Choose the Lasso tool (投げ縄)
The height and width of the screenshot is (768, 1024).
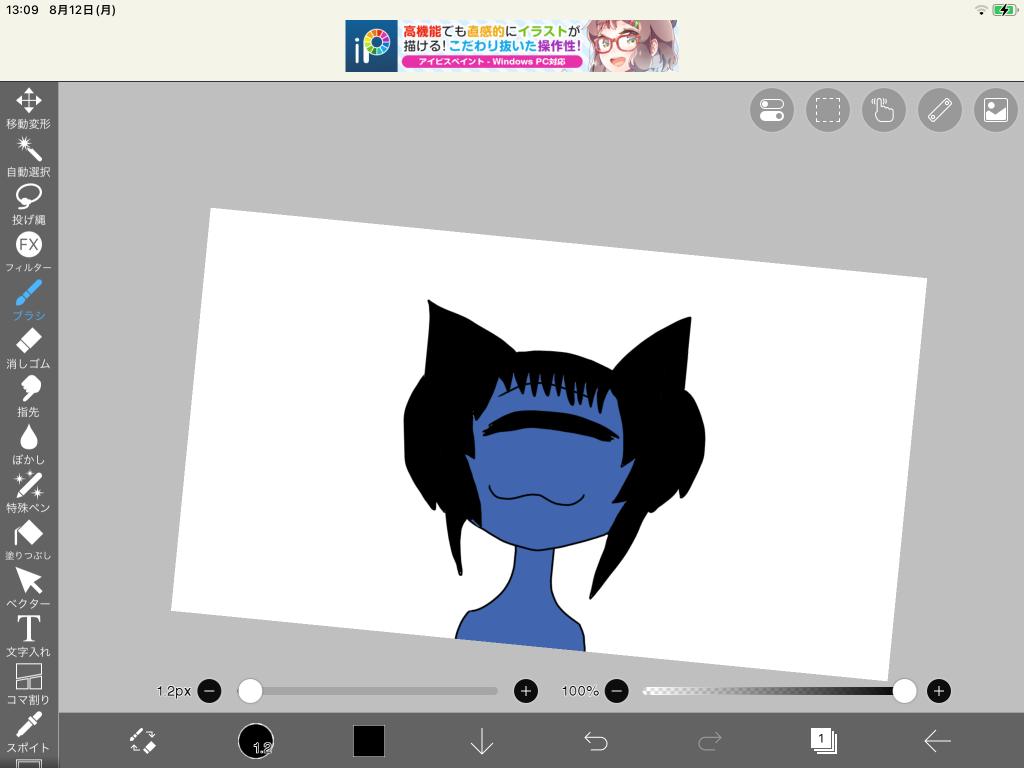(x=28, y=204)
